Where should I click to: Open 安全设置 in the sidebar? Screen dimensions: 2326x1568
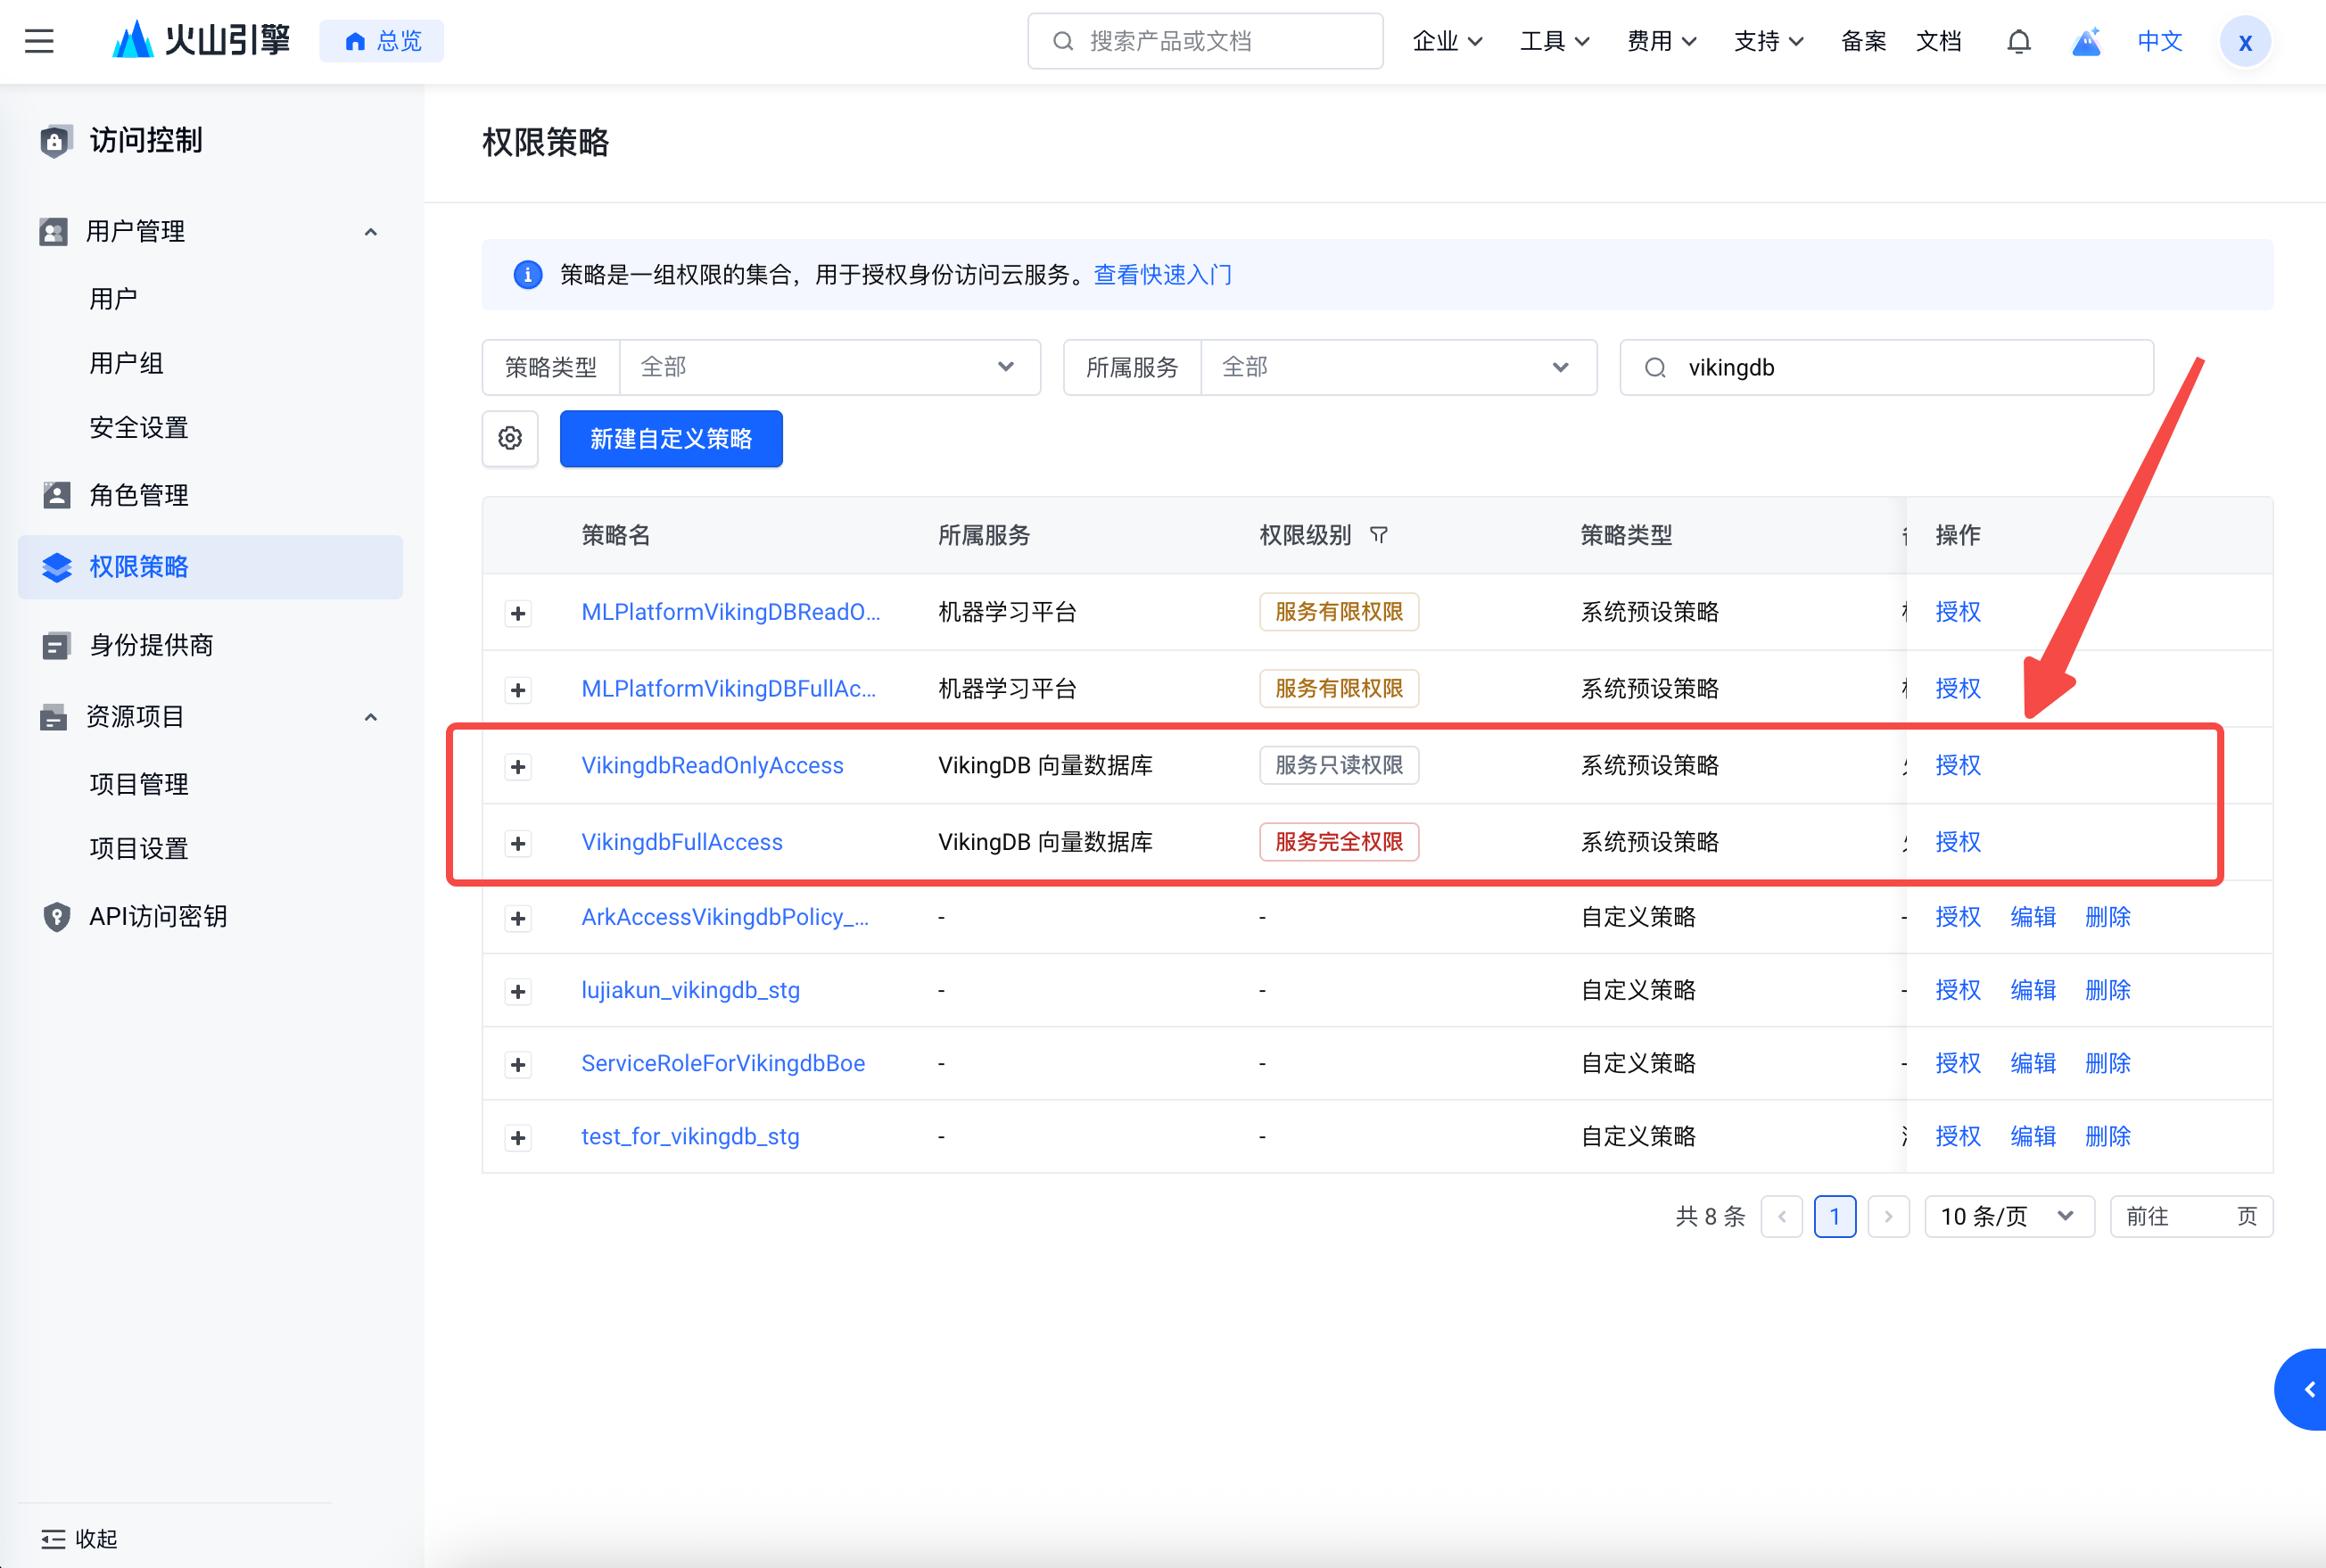coord(139,428)
